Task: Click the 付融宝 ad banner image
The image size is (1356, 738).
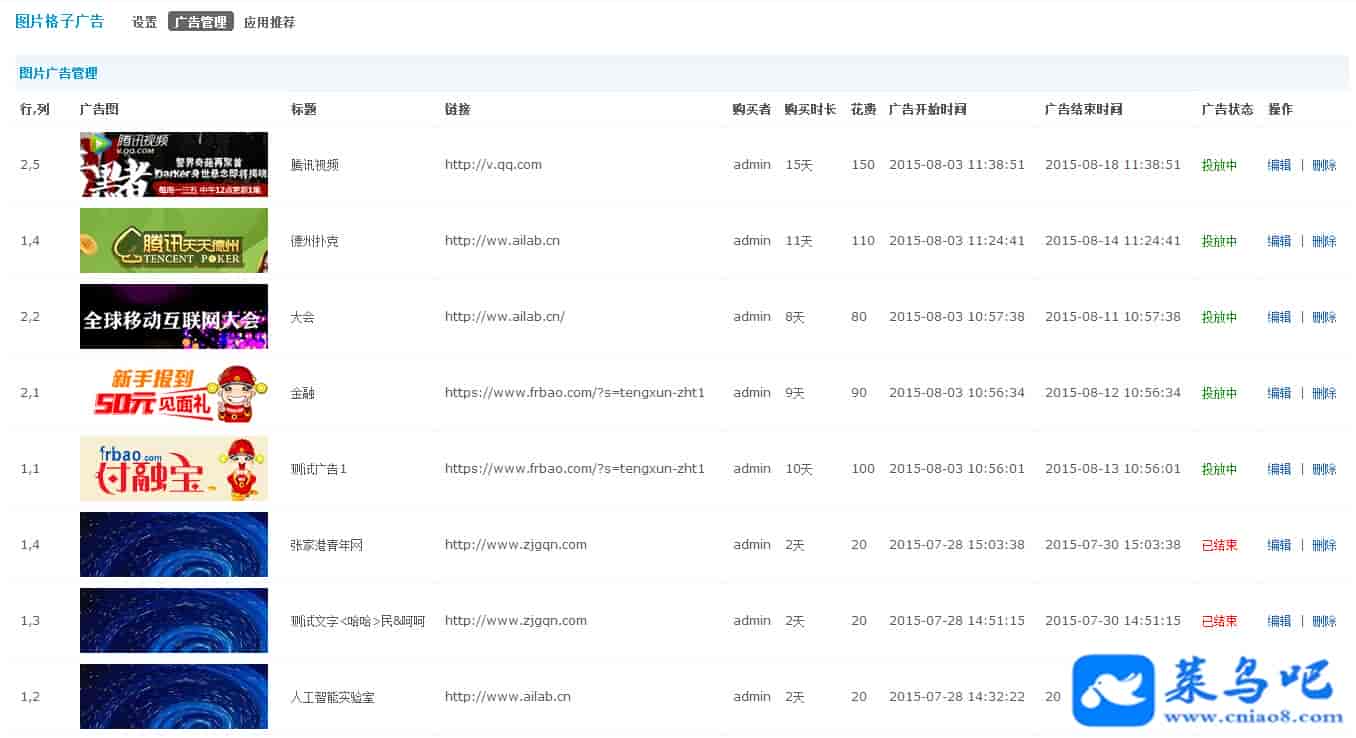Action: point(174,469)
